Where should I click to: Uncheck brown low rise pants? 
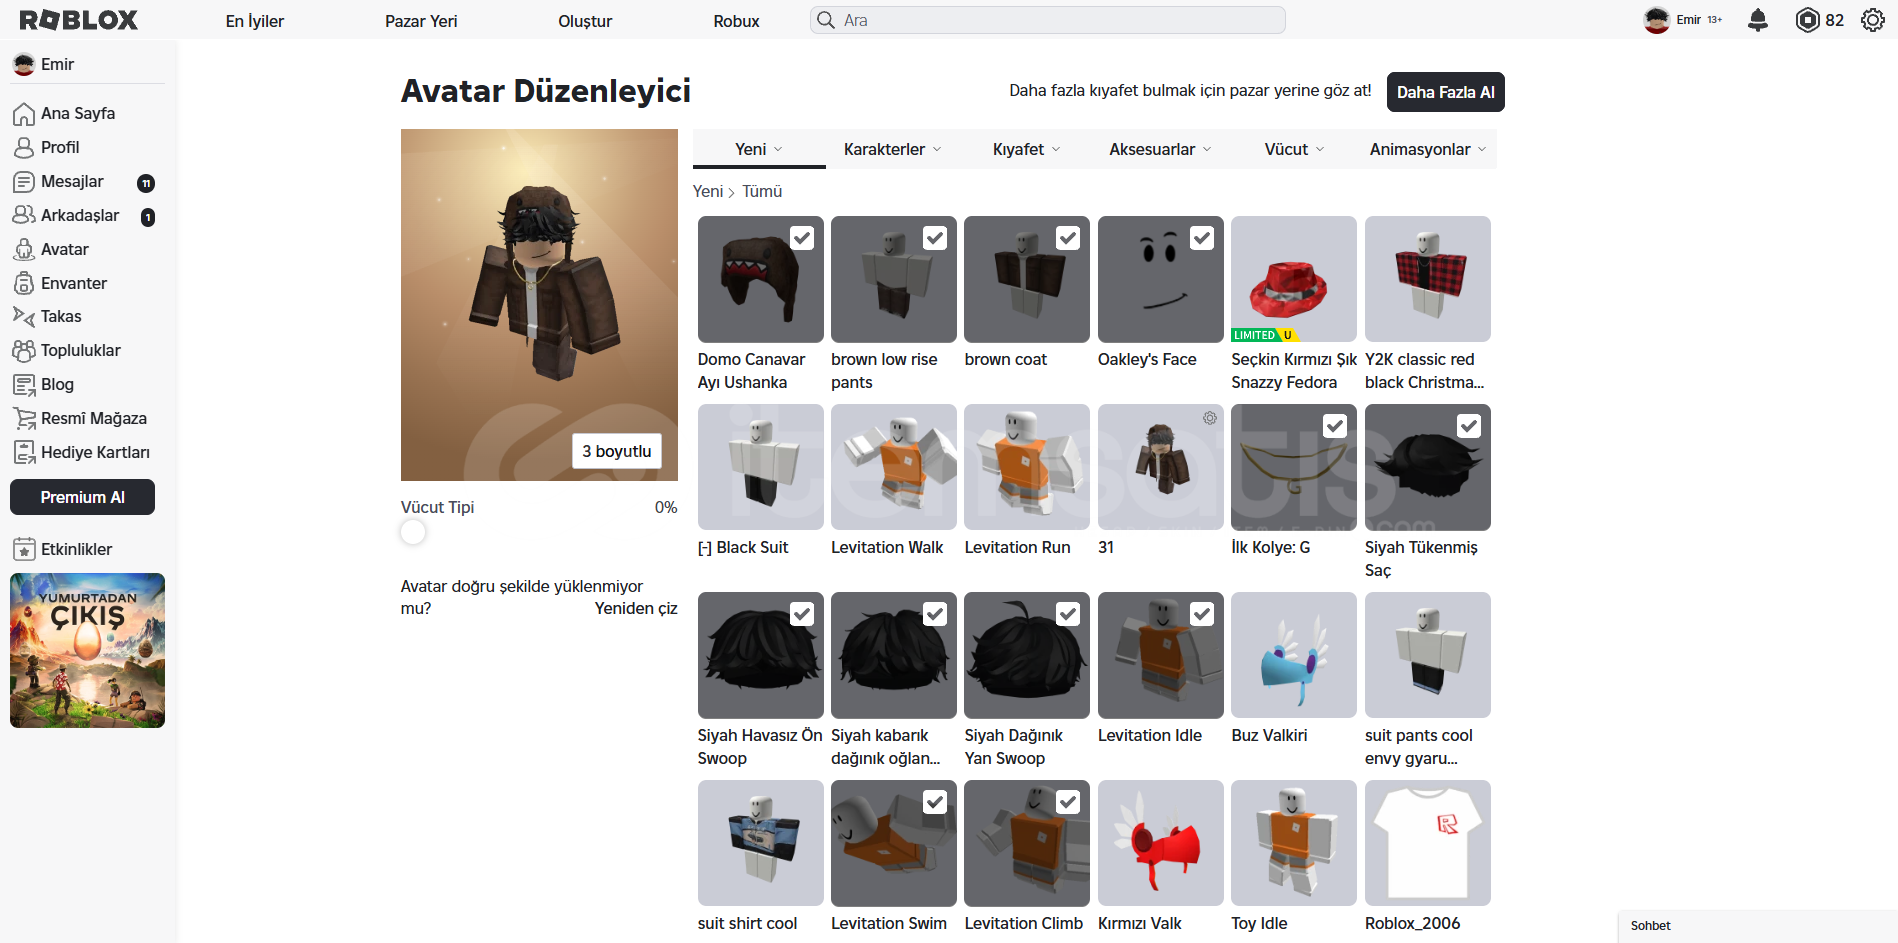coord(935,238)
